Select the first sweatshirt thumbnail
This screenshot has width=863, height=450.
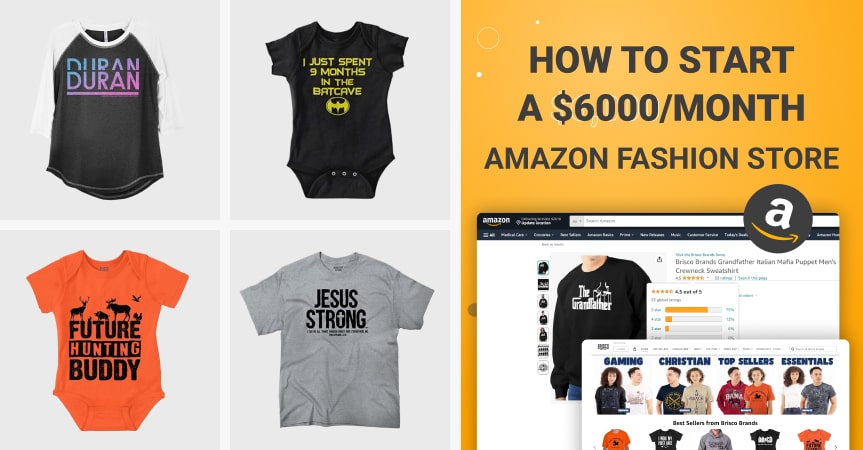[543, 268]
